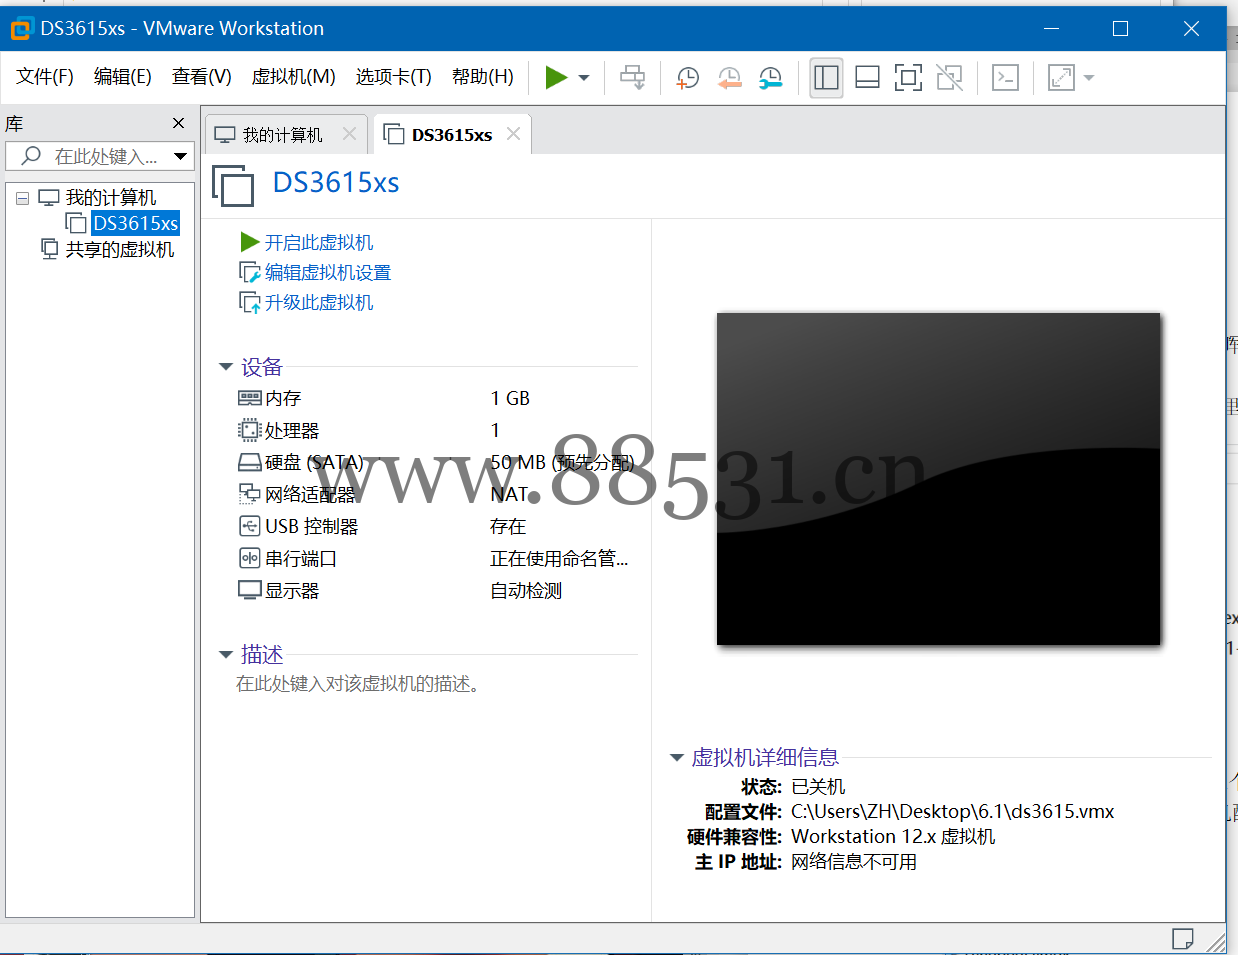
Task: Open the 查看(V) menu
Action: point(201,77)
